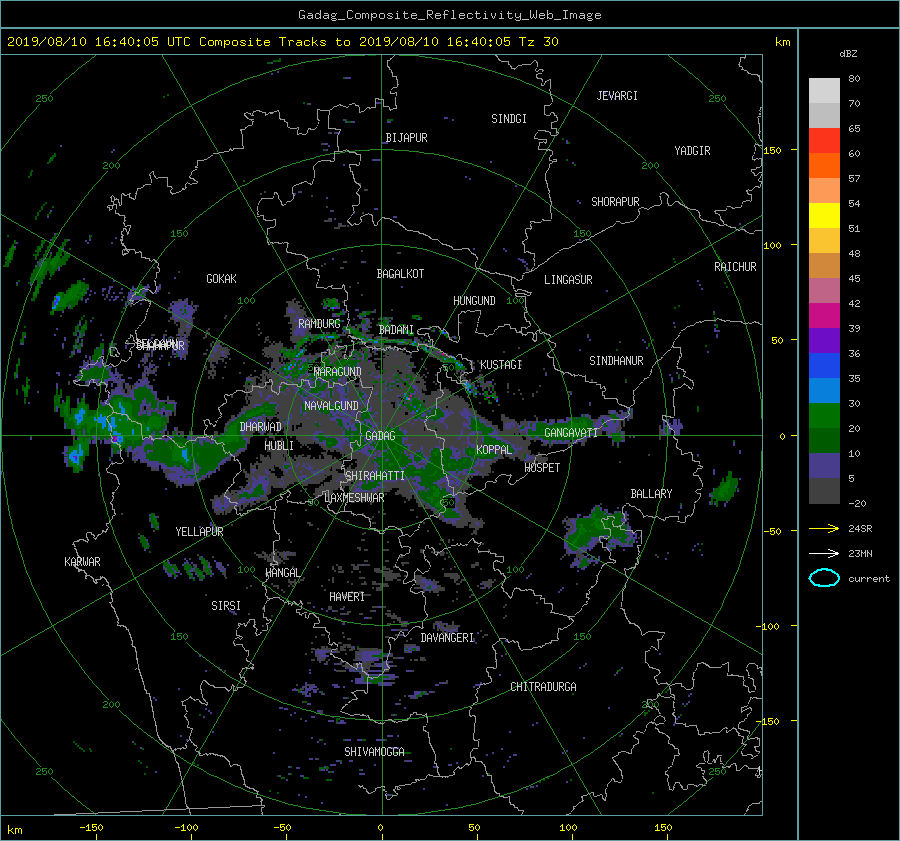Click the HAVERI city label
The height and width of the screenshot is (841, 900).
(x=347, y=597)
